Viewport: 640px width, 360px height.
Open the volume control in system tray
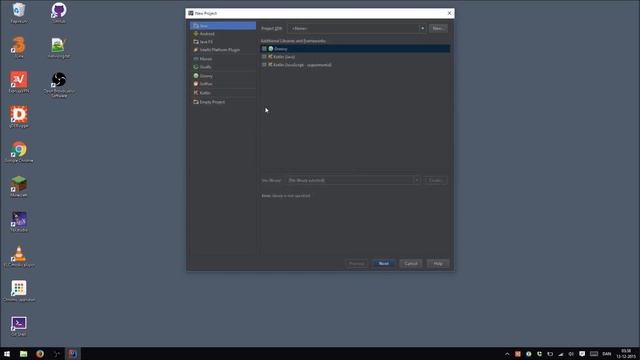coord(571,354)
